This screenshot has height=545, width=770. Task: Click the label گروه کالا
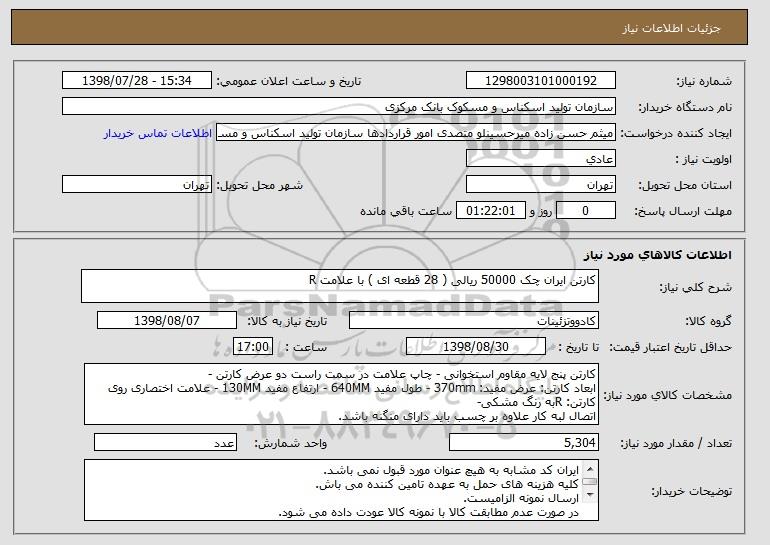[x=708, y=322]
